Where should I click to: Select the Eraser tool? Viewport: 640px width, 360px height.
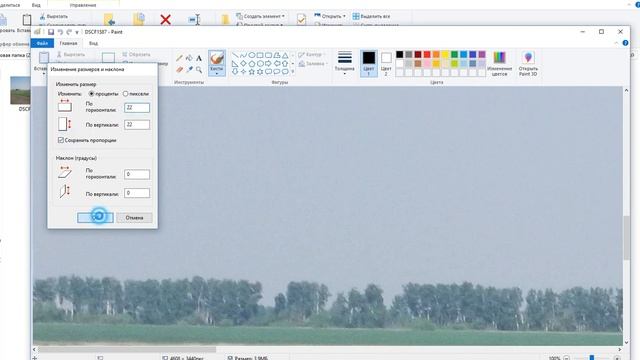179,70
